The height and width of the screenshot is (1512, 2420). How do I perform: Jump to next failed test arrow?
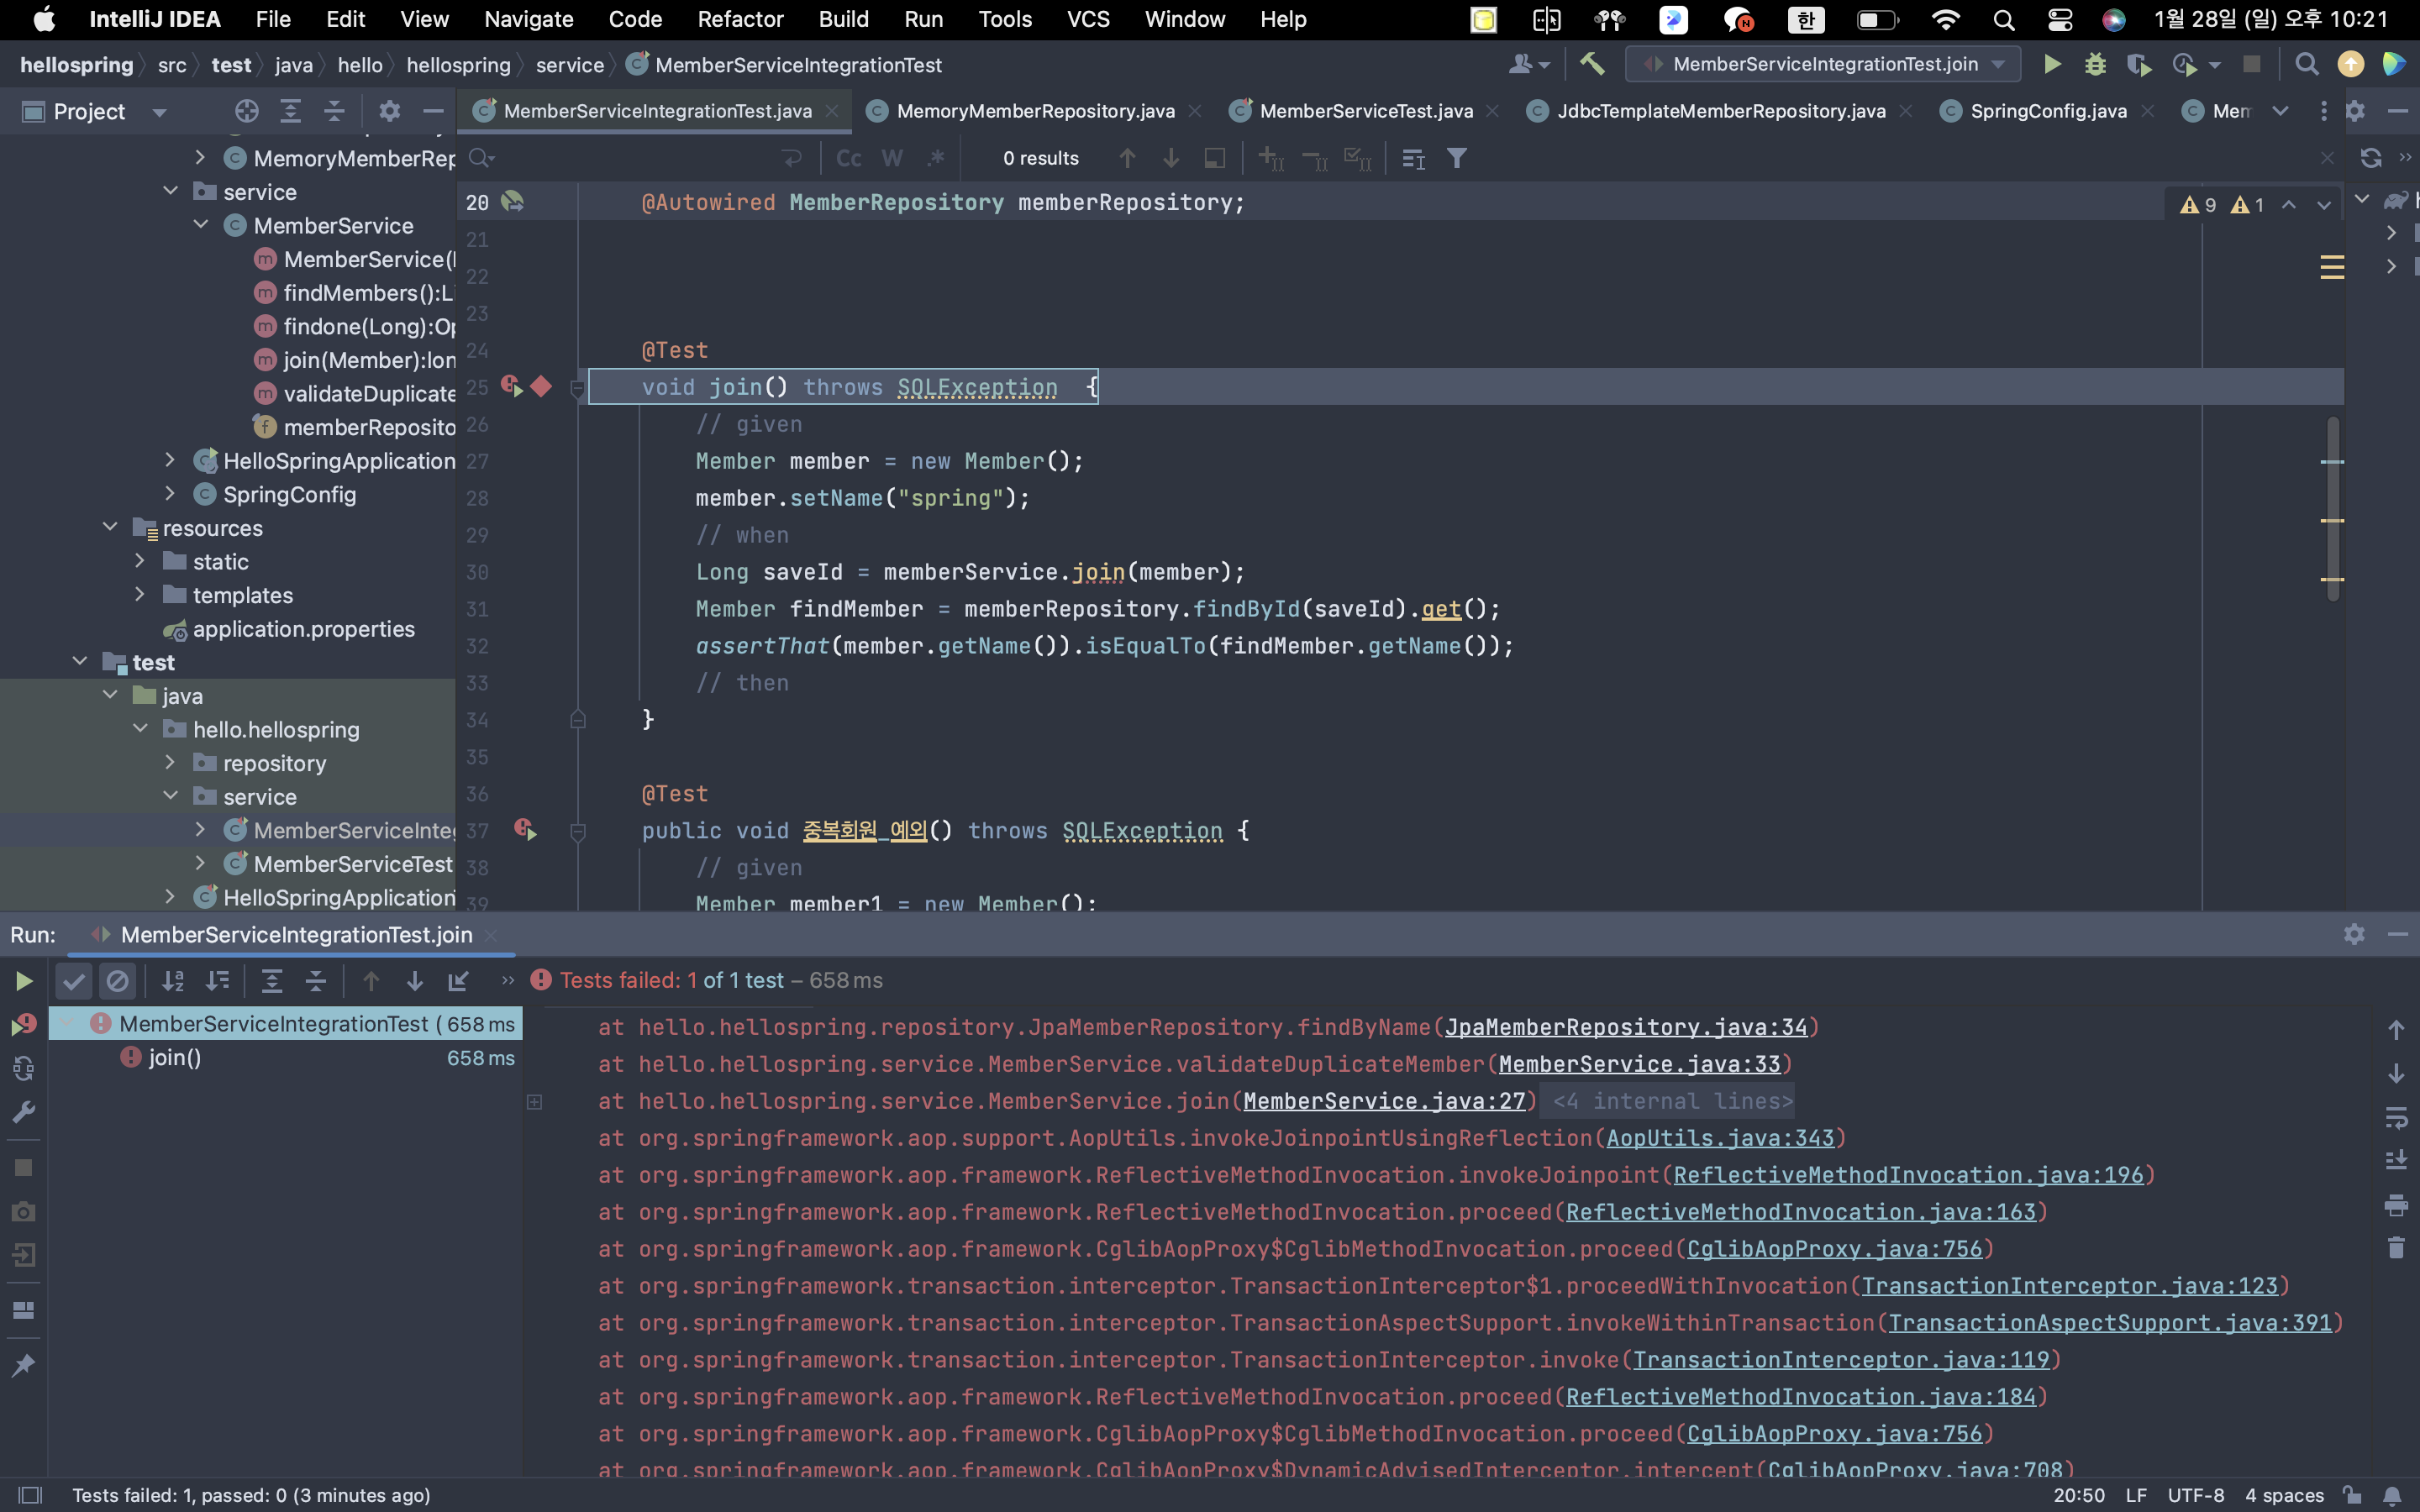(414, 981)
